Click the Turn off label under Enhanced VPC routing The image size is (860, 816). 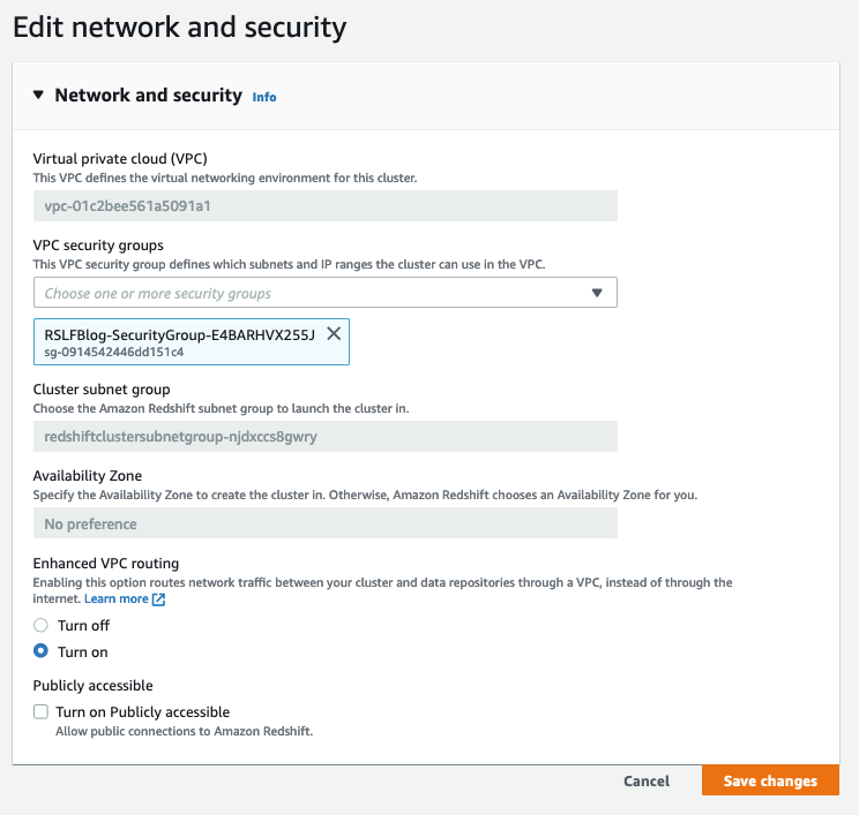point(84,625)
